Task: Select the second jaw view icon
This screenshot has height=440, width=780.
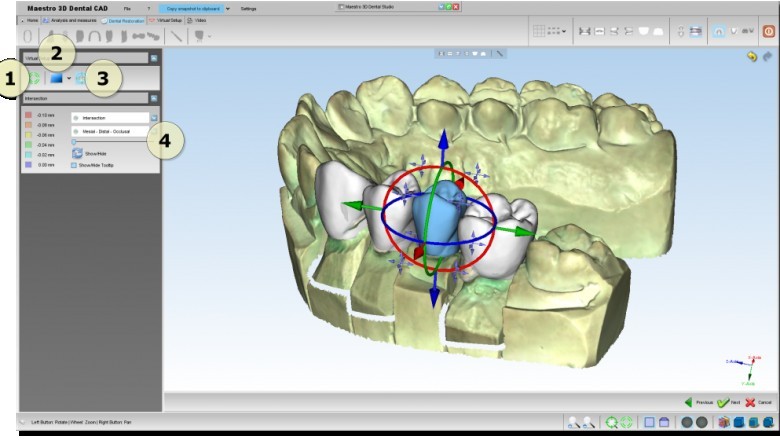Action: [x=599, y=31]
